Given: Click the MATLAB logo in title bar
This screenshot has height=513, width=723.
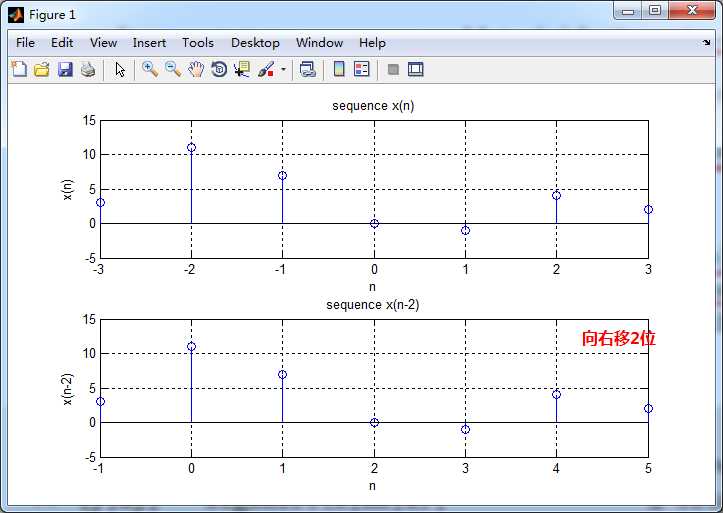Looking at the screenshot, I should tap(16, 15).
